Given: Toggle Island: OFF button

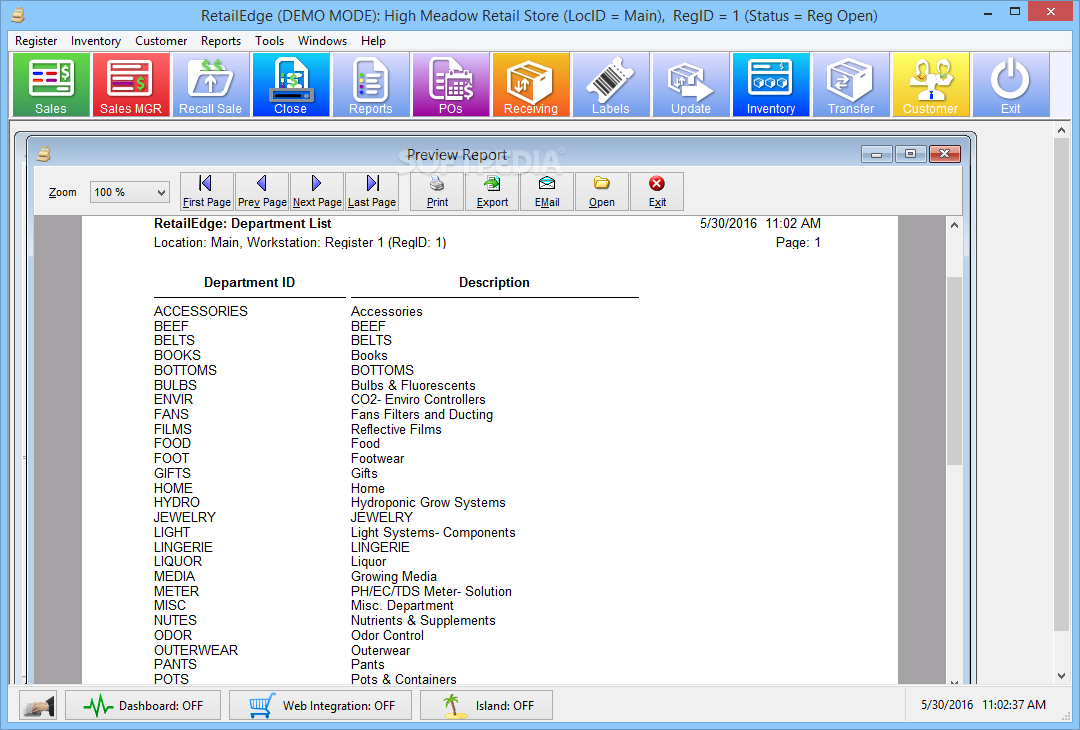Looking at the screenshot, I should coord(488,706).
